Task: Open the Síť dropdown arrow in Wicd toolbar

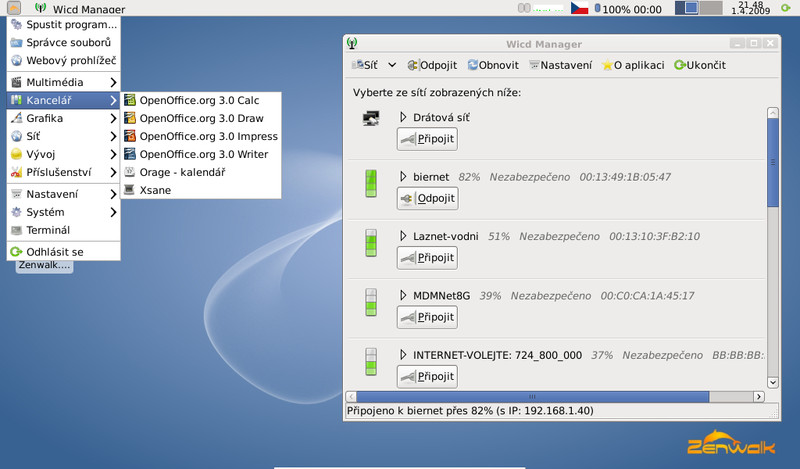Action: 392,65
